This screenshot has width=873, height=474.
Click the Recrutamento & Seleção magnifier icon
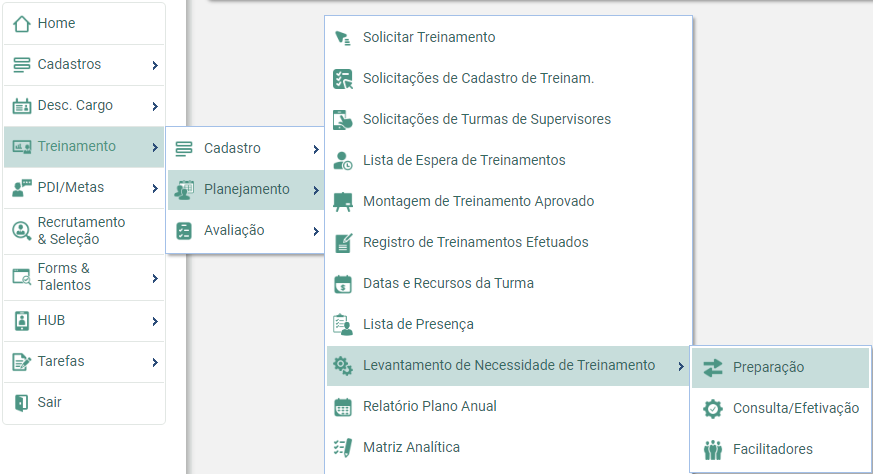pos(22,231)
